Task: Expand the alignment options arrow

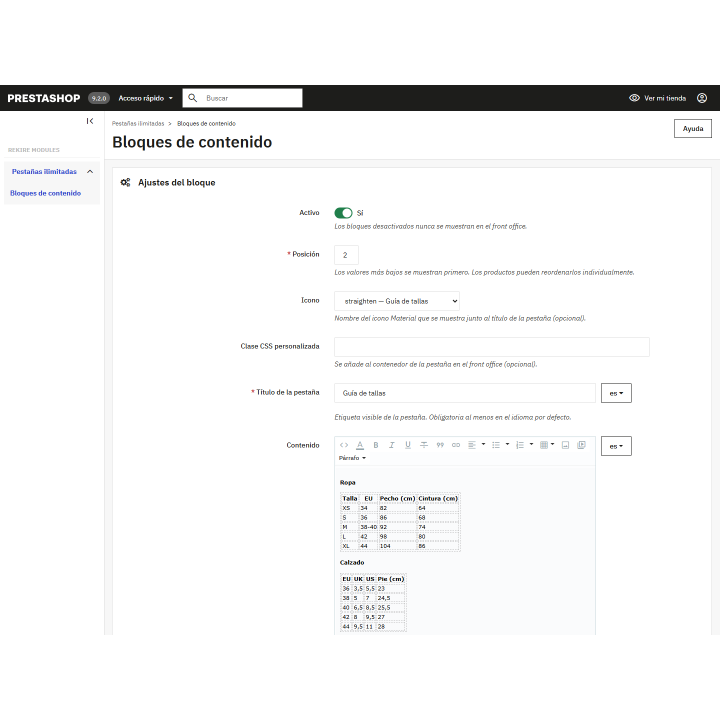Action: 483,444
